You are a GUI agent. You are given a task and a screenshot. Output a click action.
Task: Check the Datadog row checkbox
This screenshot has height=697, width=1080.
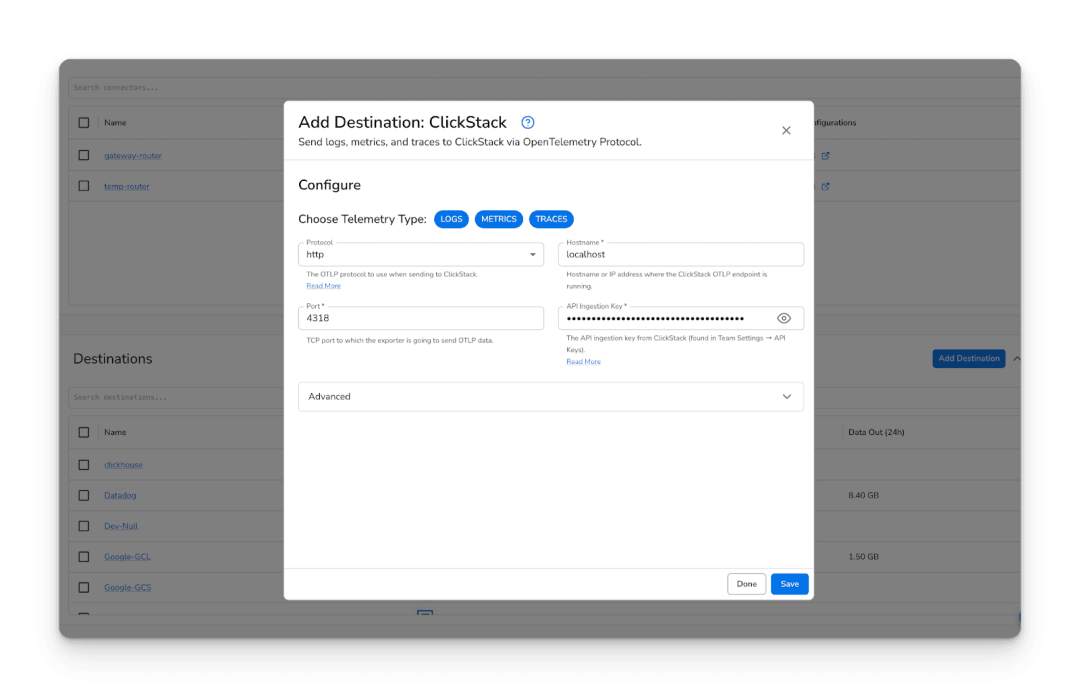[84, 495]
